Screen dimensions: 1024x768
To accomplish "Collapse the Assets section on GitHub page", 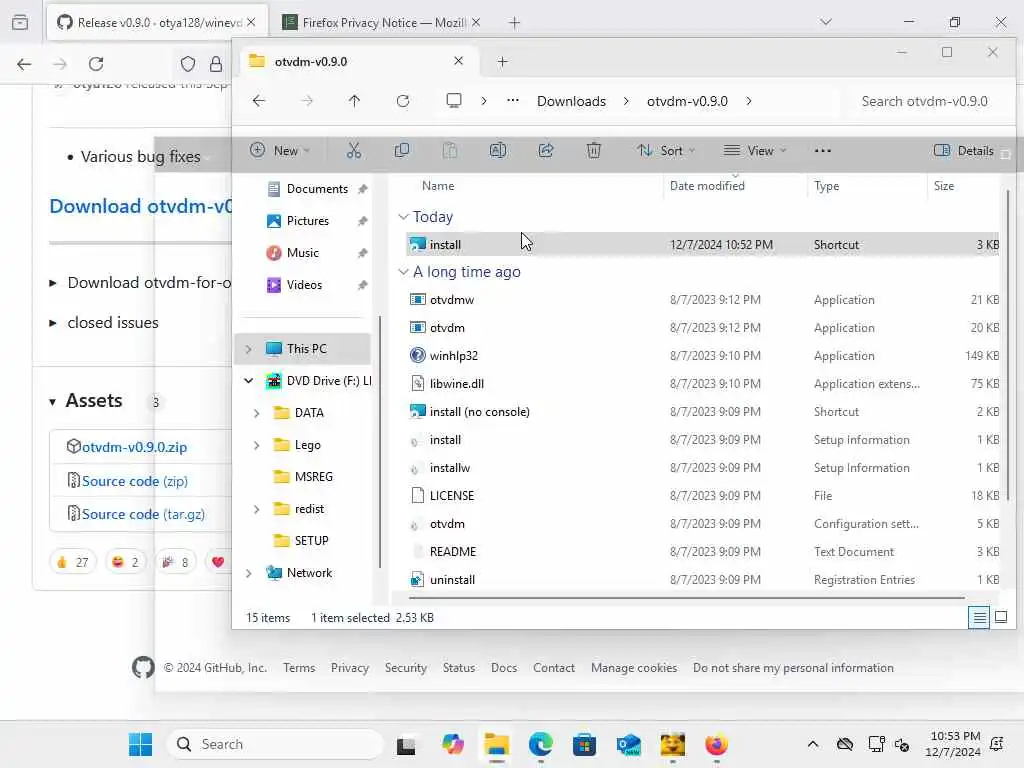I will (85, 401).
